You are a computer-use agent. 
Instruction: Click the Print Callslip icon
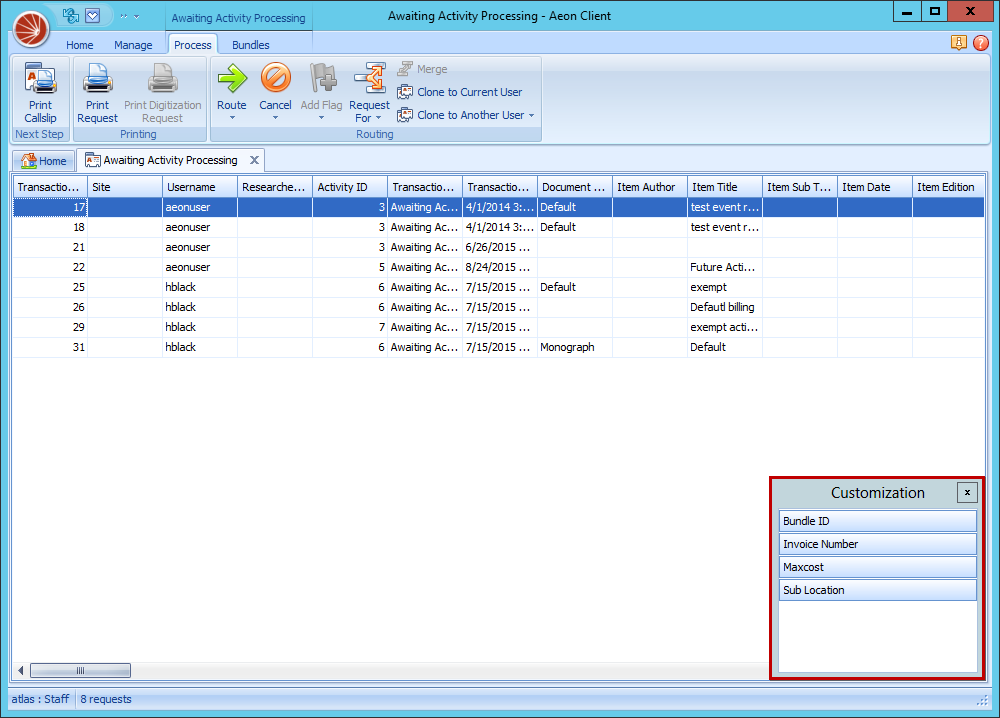coord(40,79)
